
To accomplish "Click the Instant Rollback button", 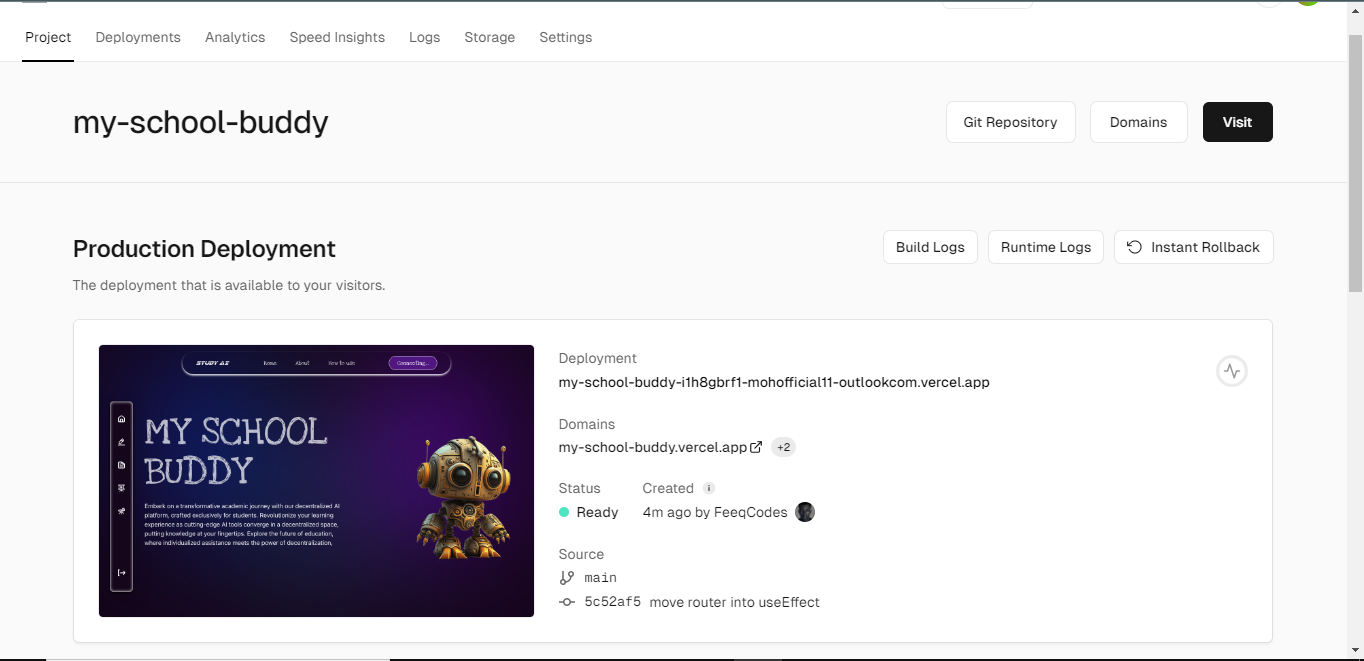I will (x=1194, y=247).
